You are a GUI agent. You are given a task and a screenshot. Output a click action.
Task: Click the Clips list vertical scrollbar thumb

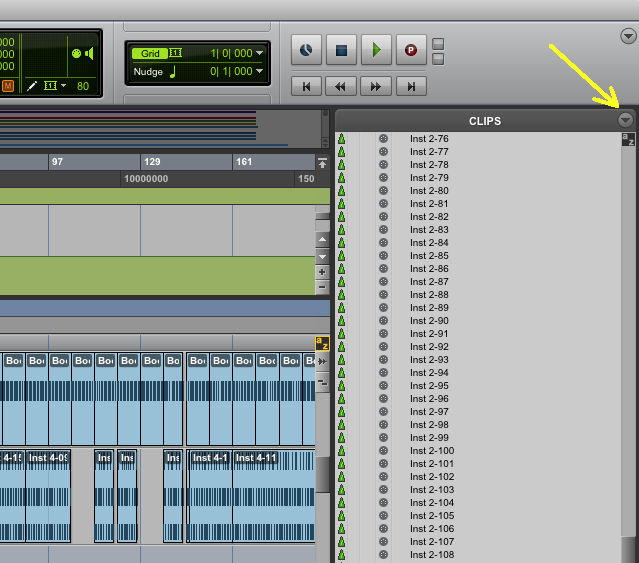click(x=628, y=550)
